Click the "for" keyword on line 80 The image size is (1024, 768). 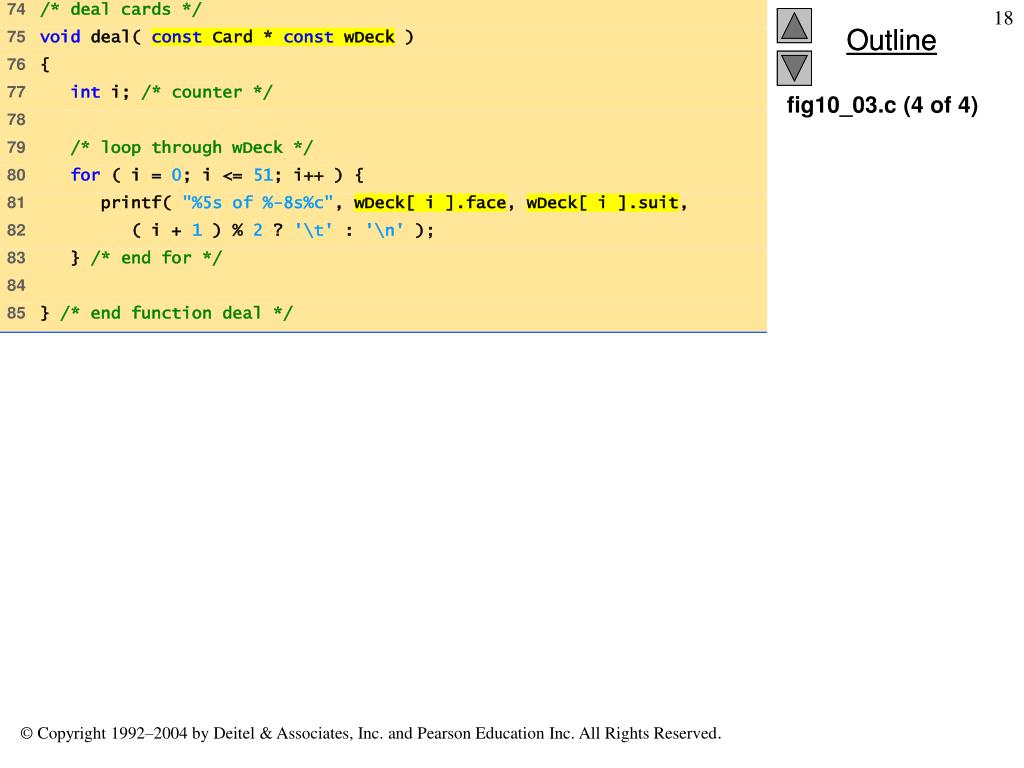tap(86, 175)
